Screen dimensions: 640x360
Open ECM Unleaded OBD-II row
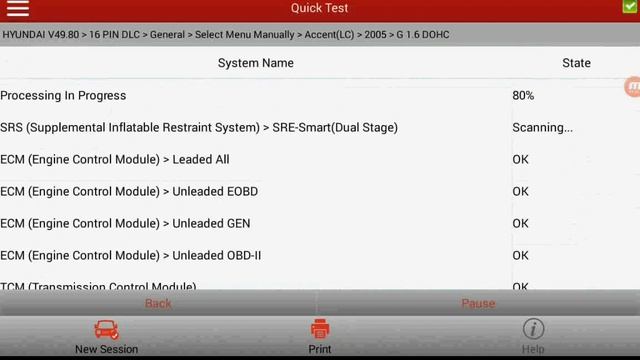coord(320,256)
